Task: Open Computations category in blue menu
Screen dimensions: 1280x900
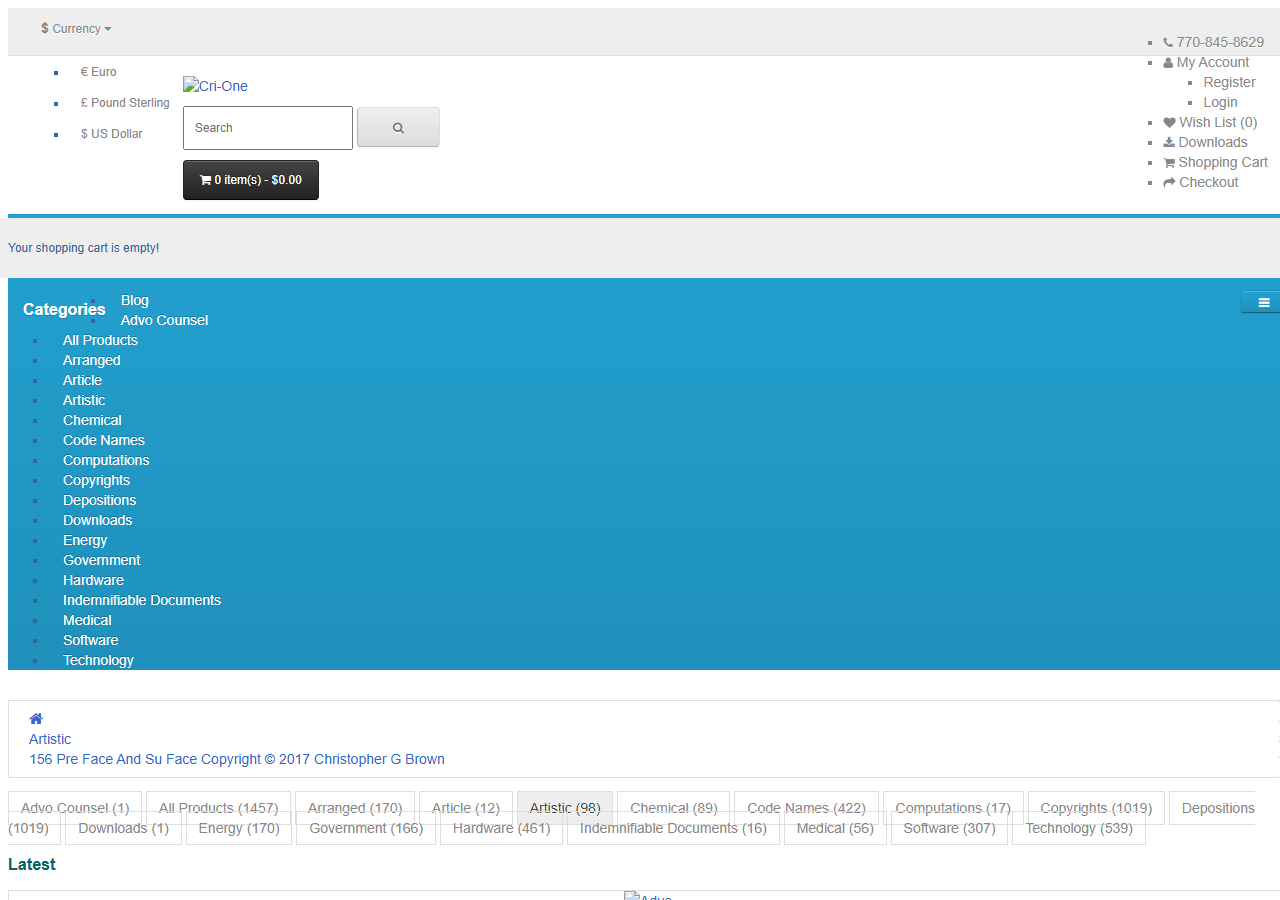Action: tap(106, 460)
